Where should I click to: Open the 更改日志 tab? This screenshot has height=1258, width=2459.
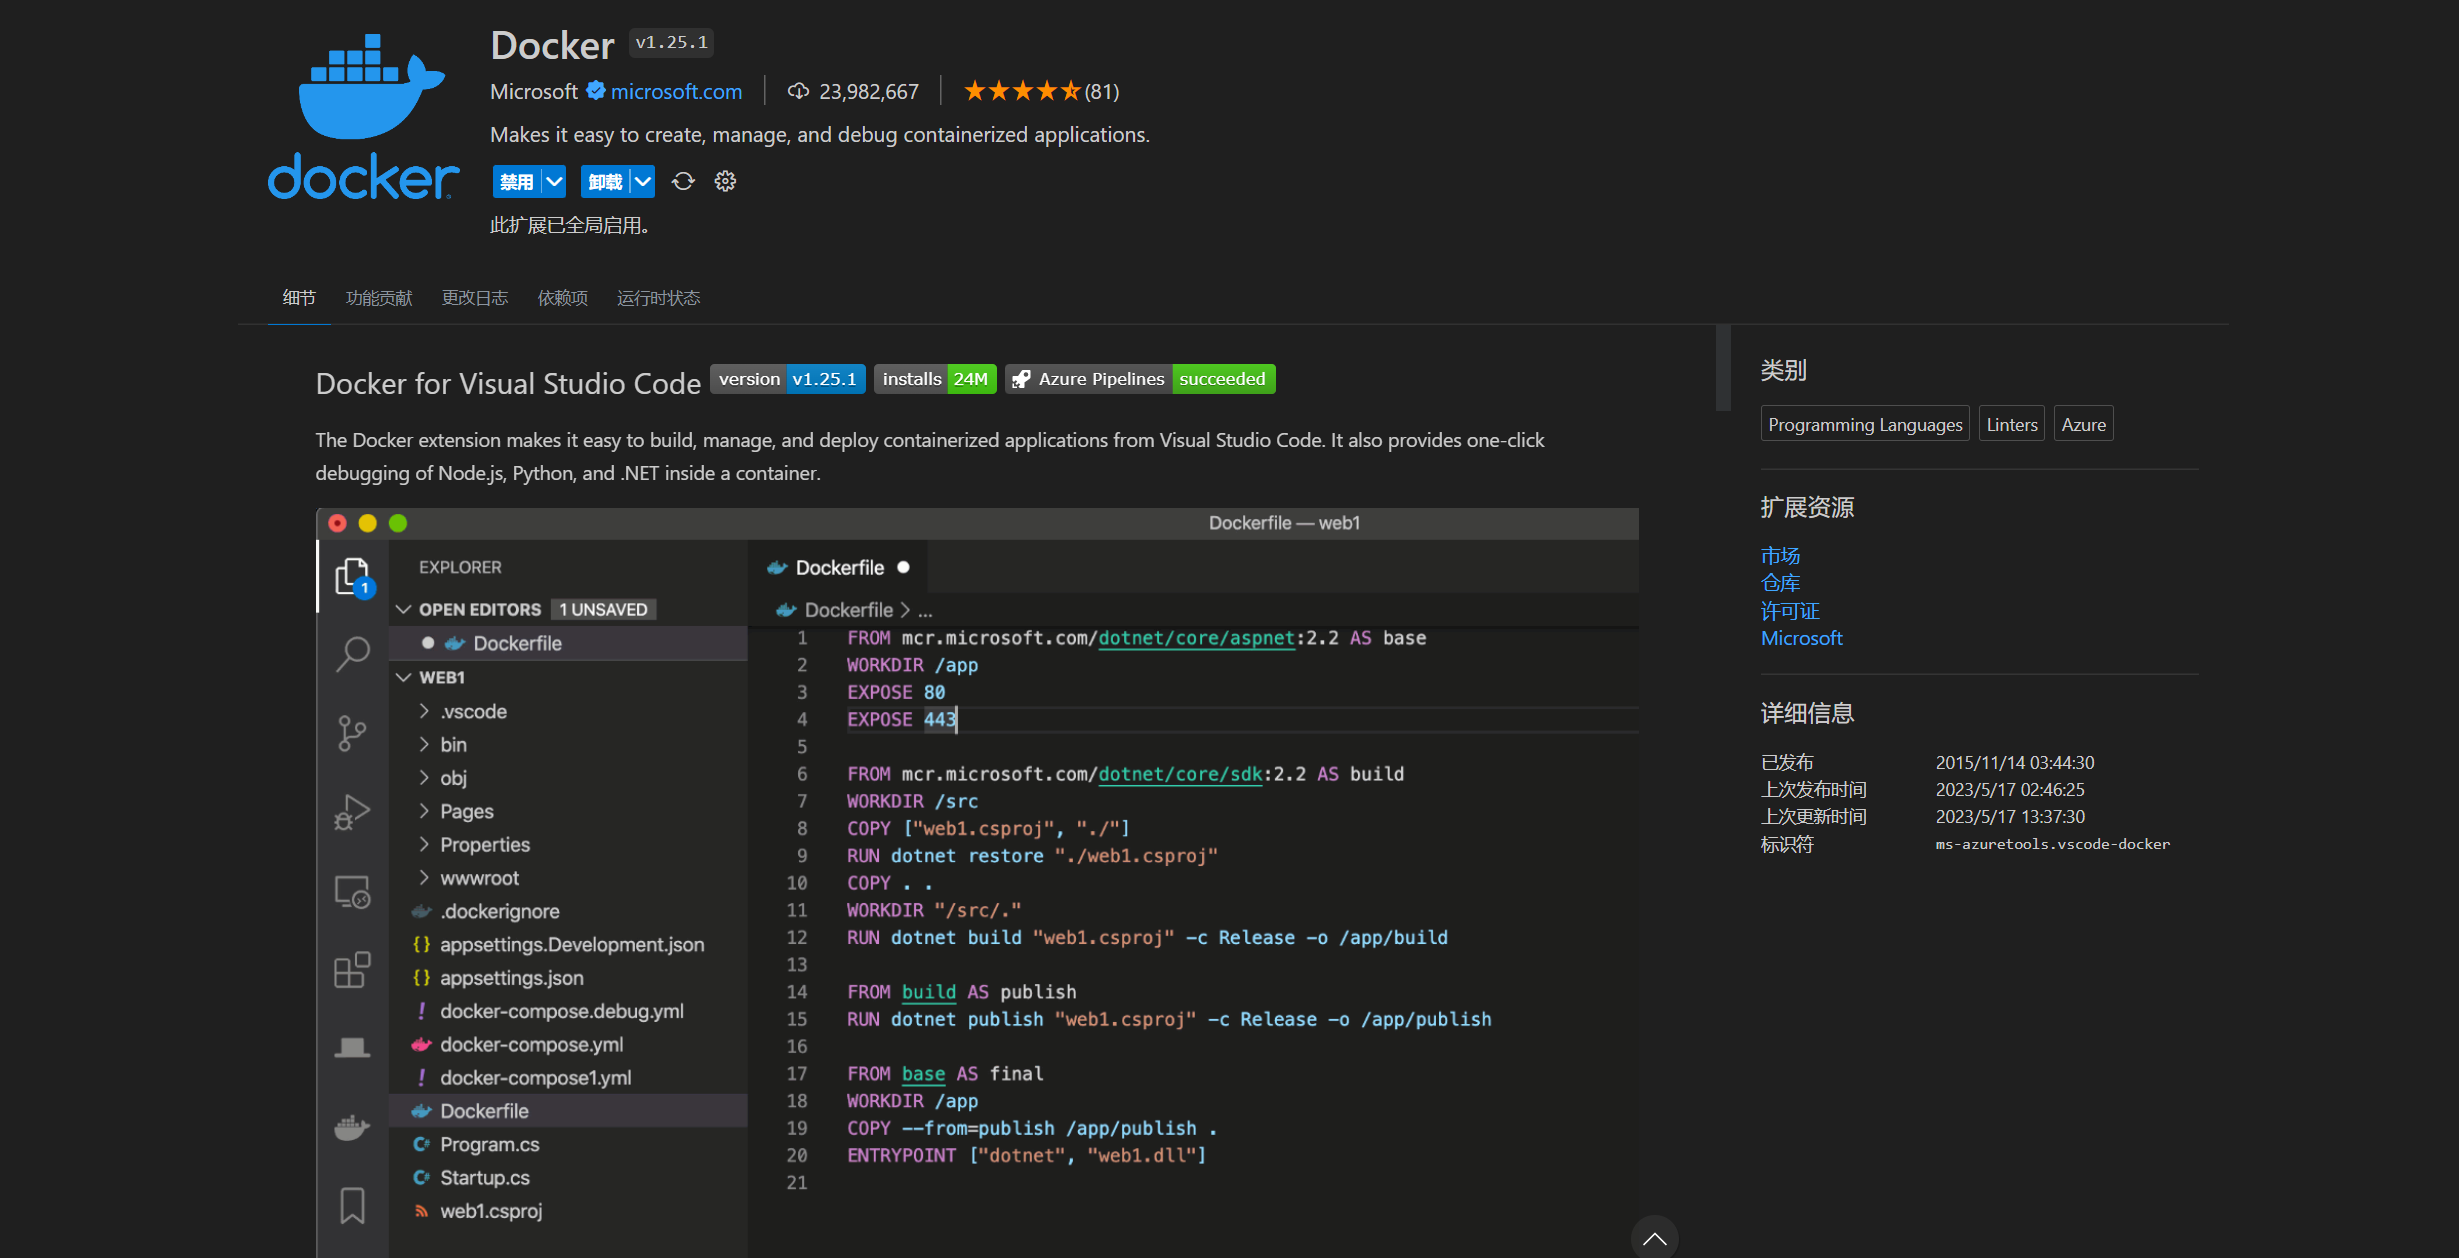click(475, 298)
